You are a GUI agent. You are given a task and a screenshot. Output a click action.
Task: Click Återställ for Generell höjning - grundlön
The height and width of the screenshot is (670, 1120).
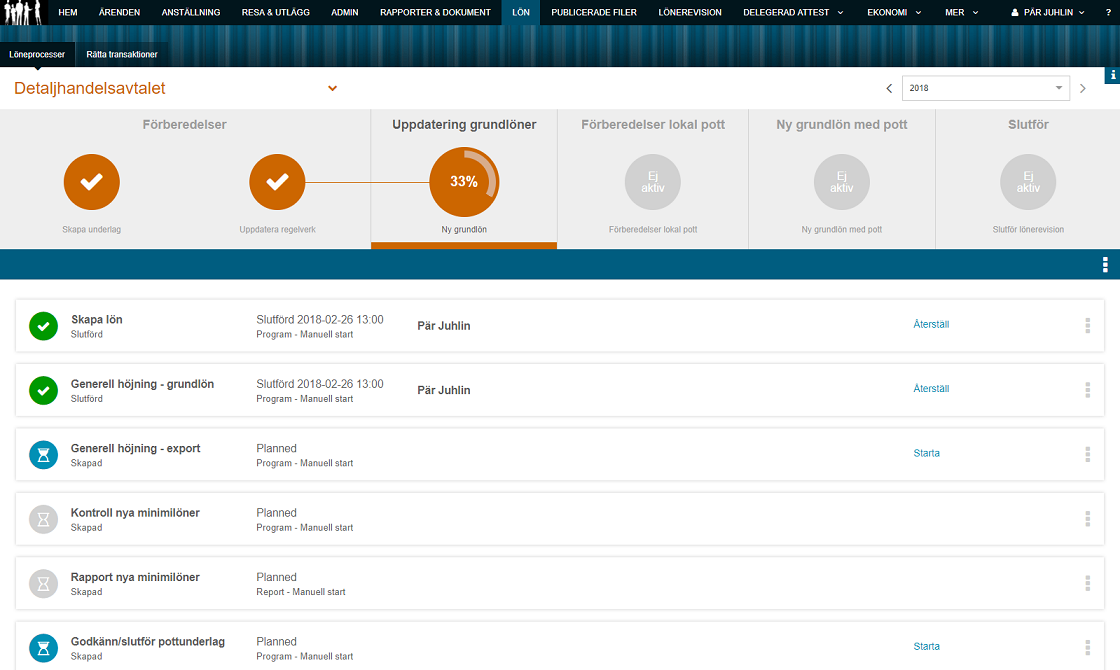click(x=931, y=389)
